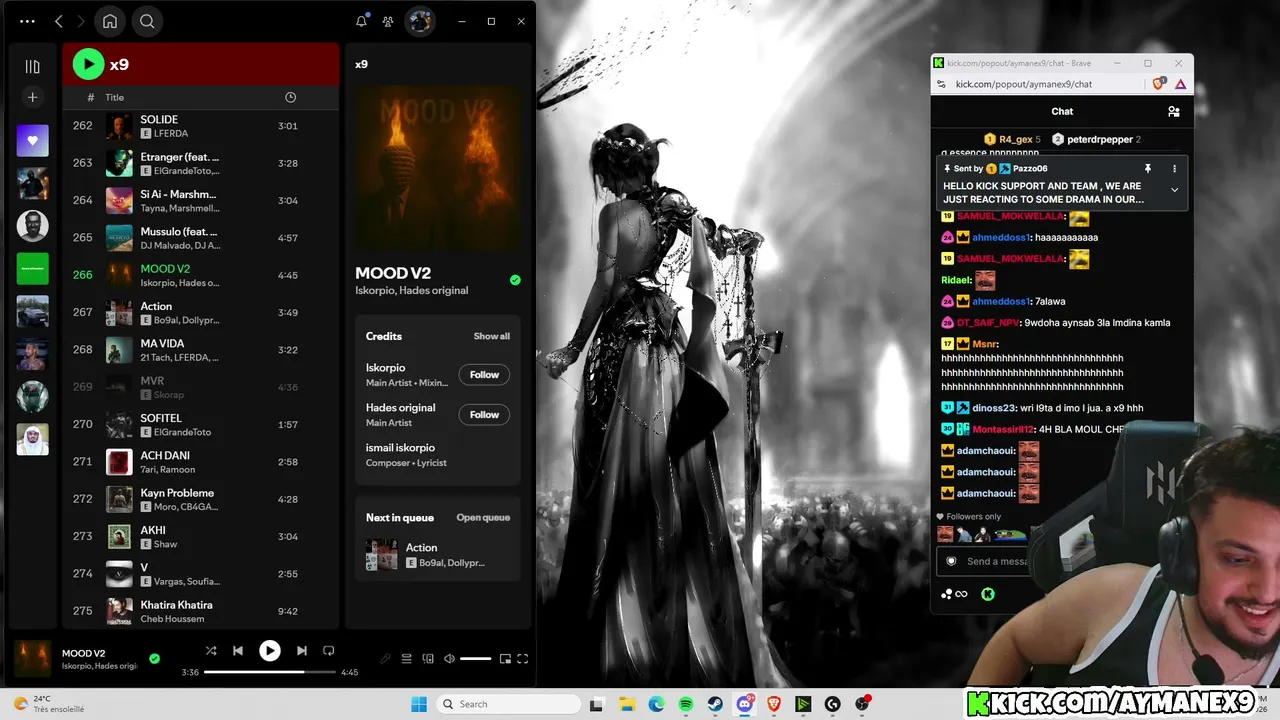Create a new playlist with the plus icon

[32, 97]
